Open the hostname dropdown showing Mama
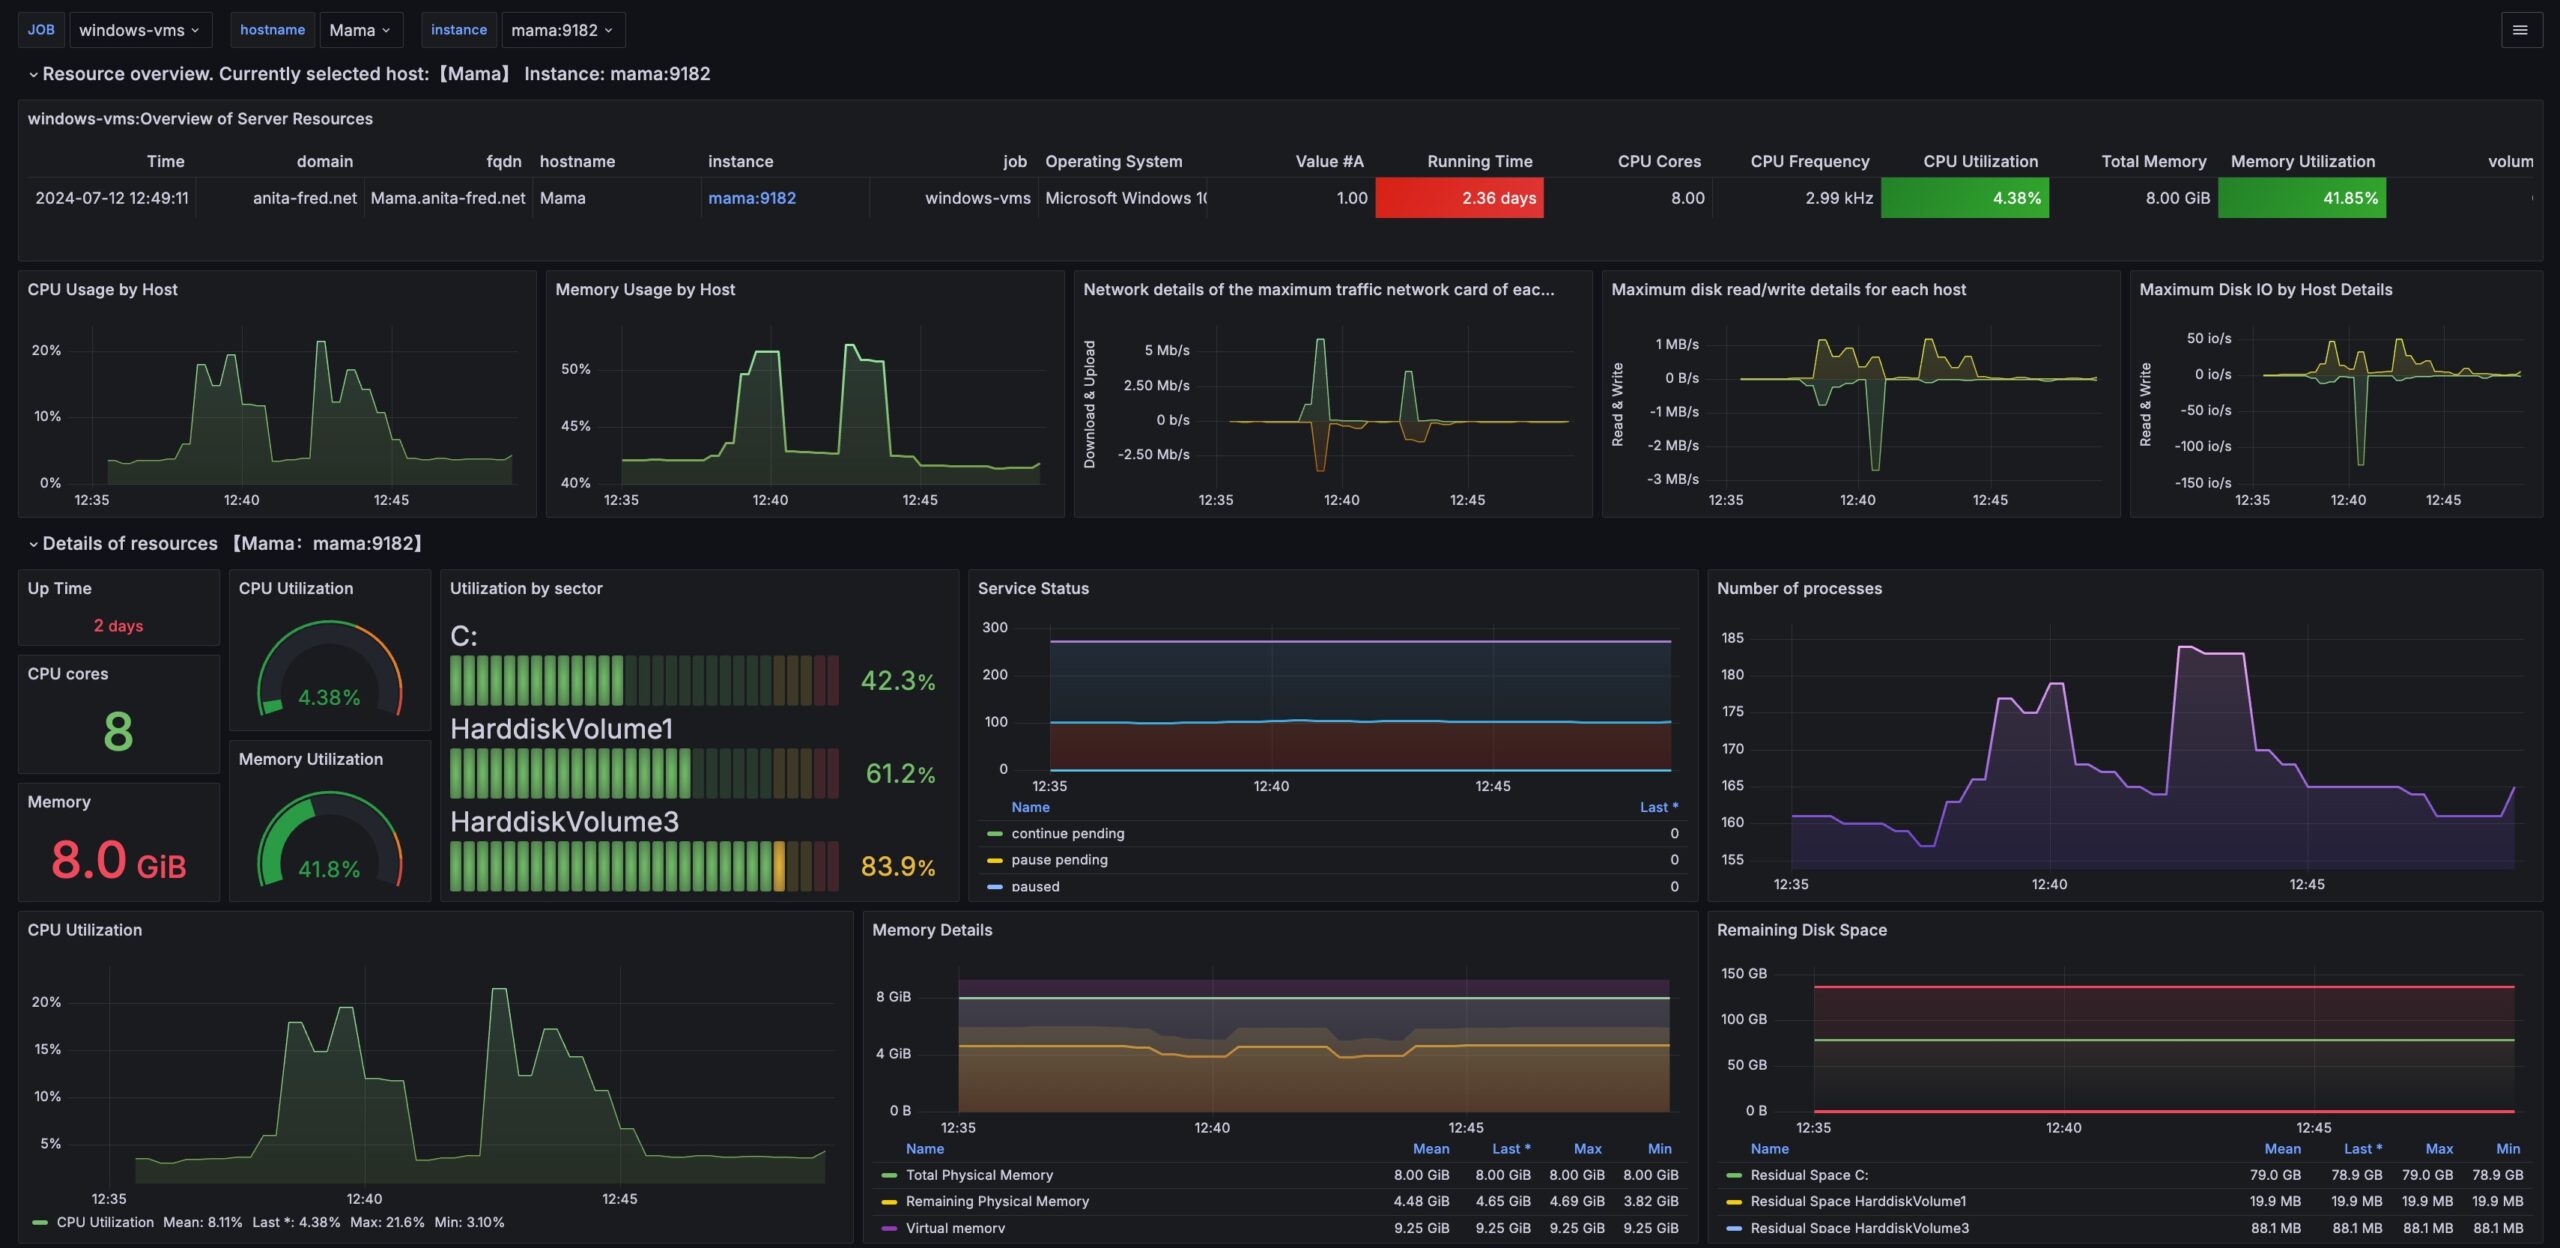 (360, 30)
